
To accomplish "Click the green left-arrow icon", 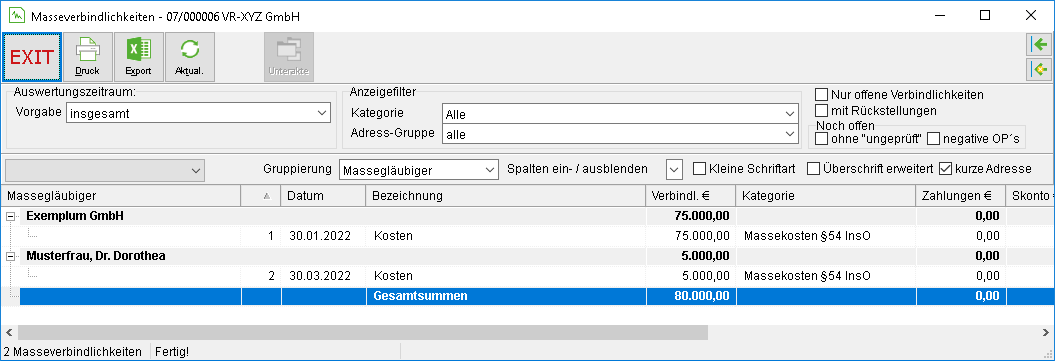I will [x=1040, y=45].
